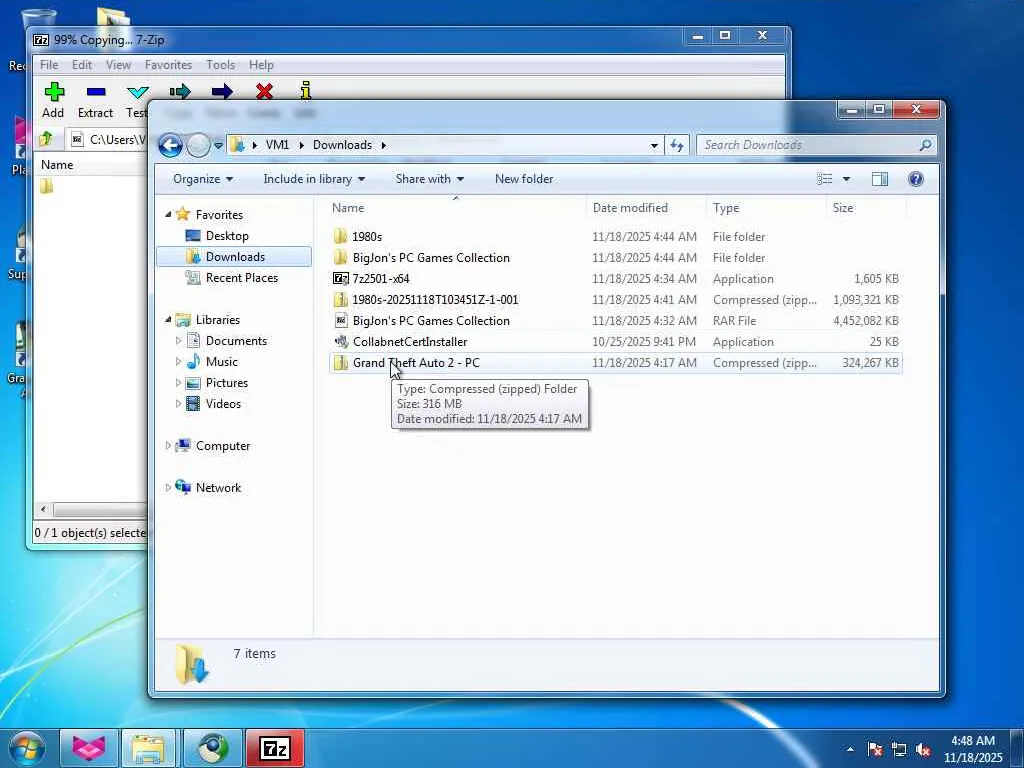Click the network tray icon
The height and width of the screenshot is (768, 1024).
coord(899,750)
